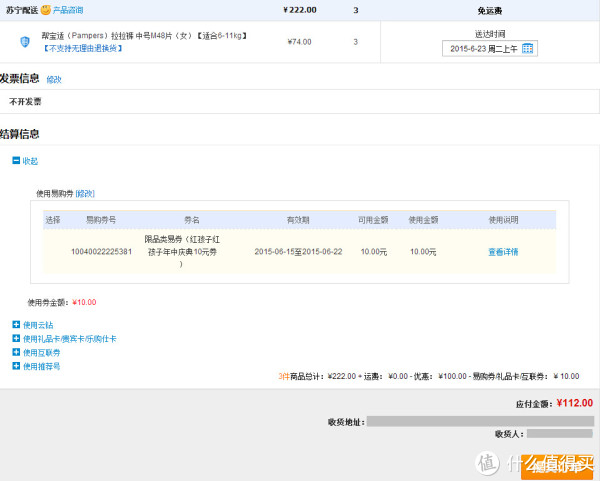Click the blue shield icon beside Pampers item

[25, 41]
